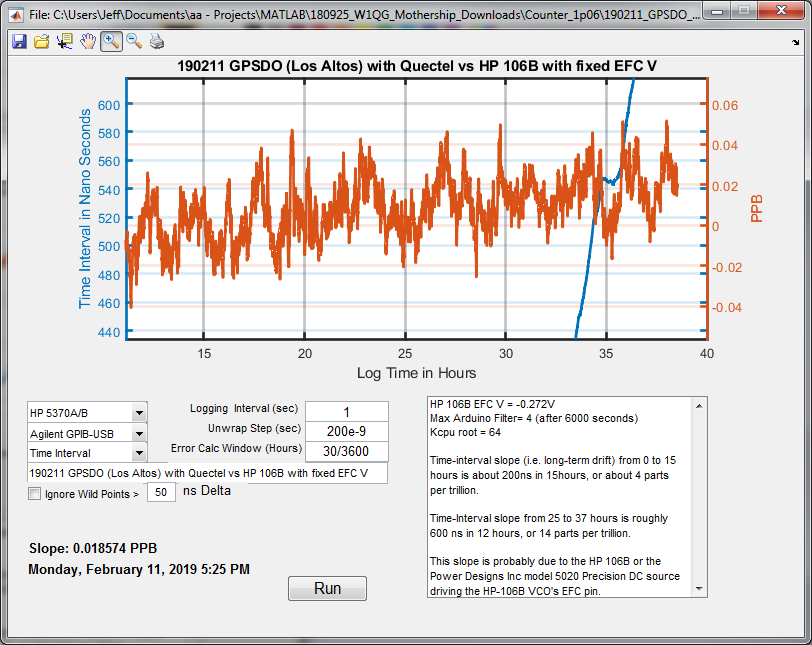
Task: Toggle the Zoom In magnifier tool
Action: point(111,41)
